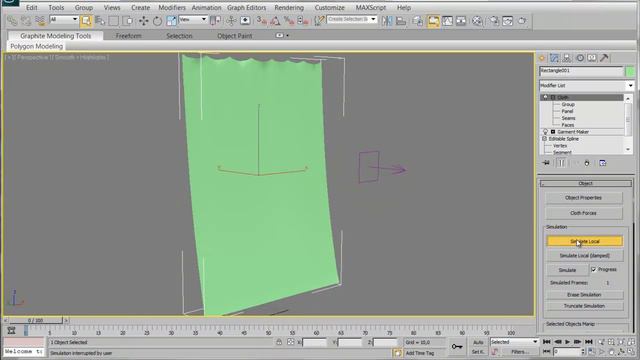Collapse the Editable Spline tree
640x360 pixels.
click(544, 139)
